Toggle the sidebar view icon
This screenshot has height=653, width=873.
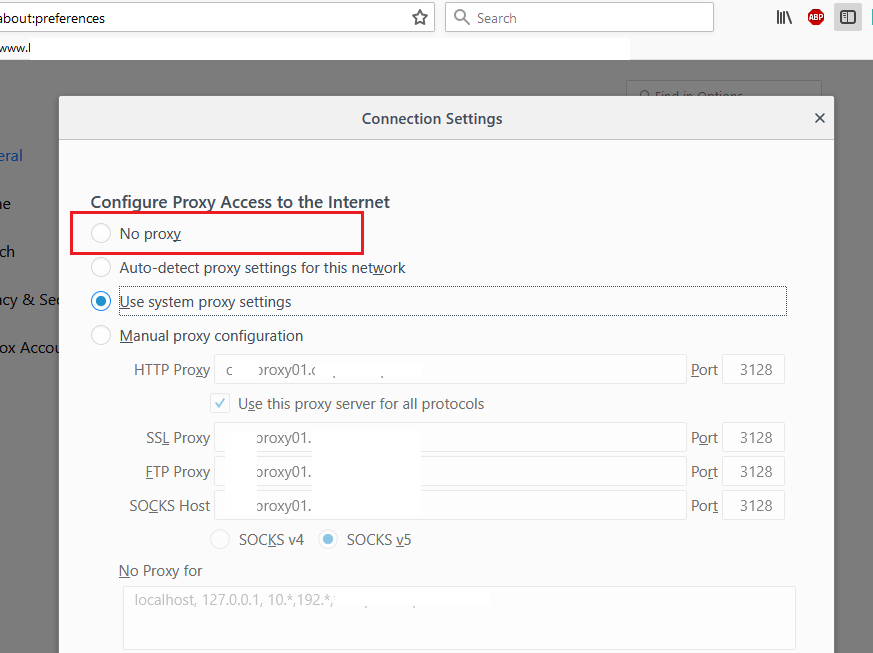pos(848,17)
